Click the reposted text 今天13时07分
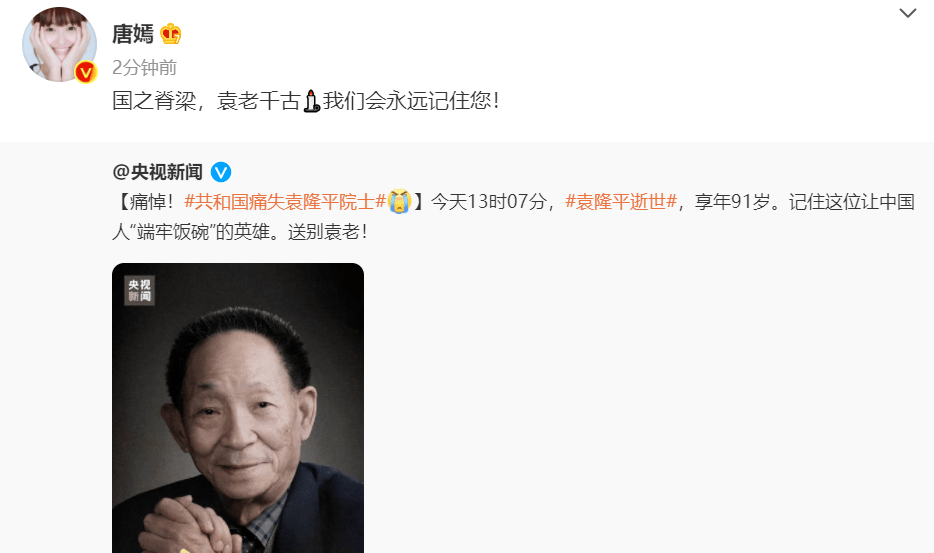The image size is (934, 553). [x=488, y=202]
